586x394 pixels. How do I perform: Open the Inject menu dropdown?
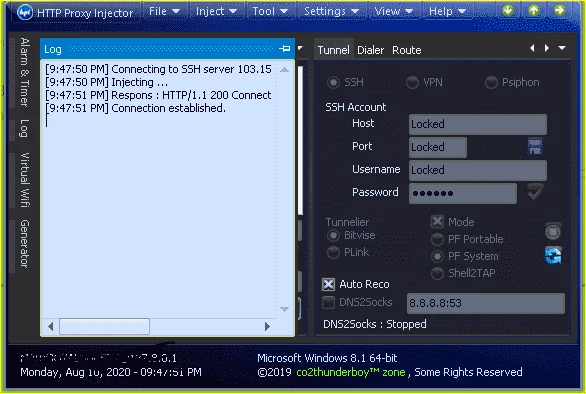click(216, 11)
